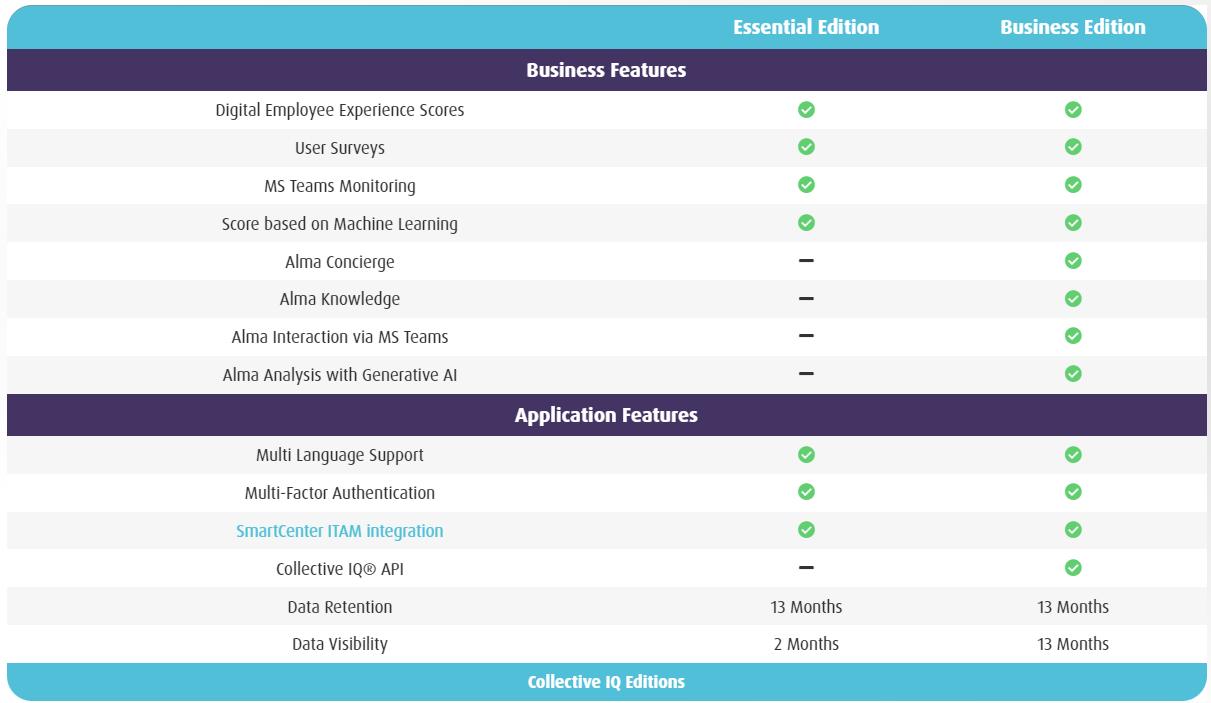Click Essential Edition checkmark for MS Teams Monitoring
The image size is (1211, 703).
806,185
